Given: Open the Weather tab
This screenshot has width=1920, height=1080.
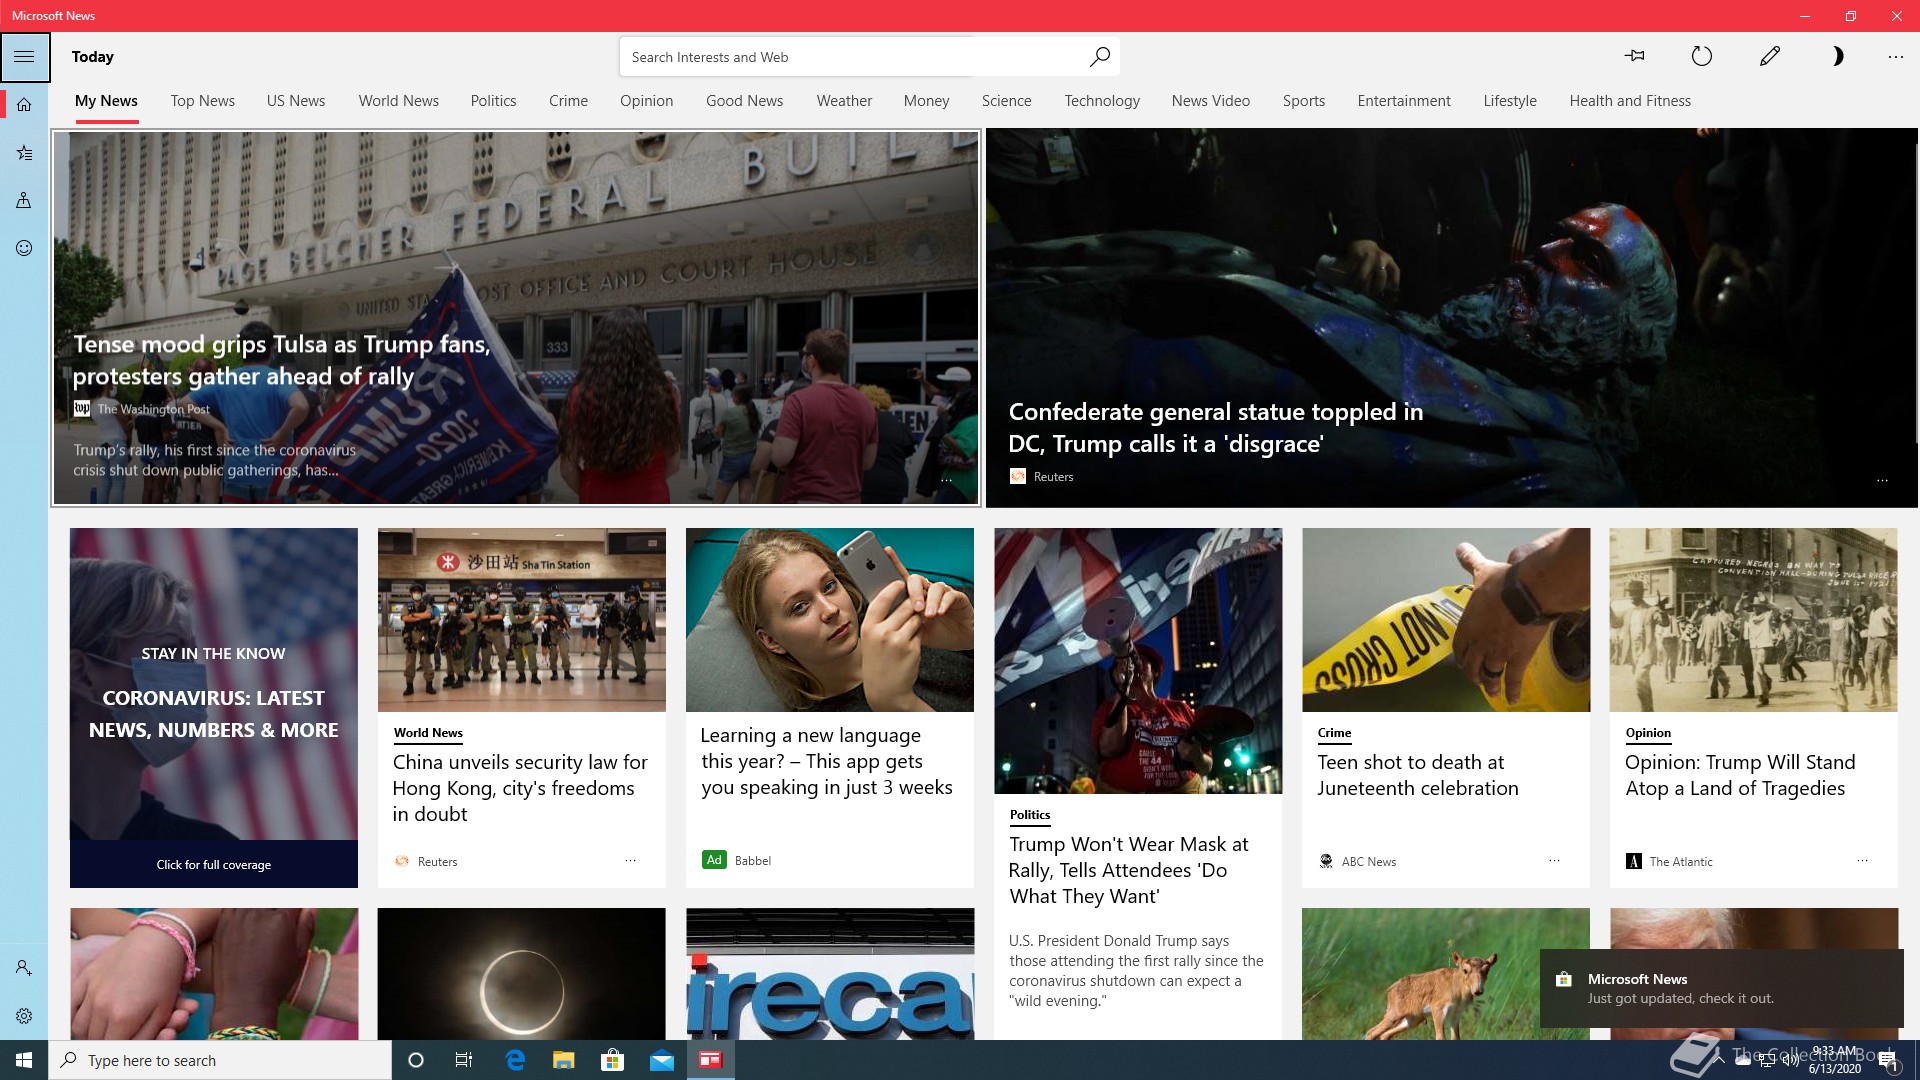Looking at the screenshot, I should (844, 101).
